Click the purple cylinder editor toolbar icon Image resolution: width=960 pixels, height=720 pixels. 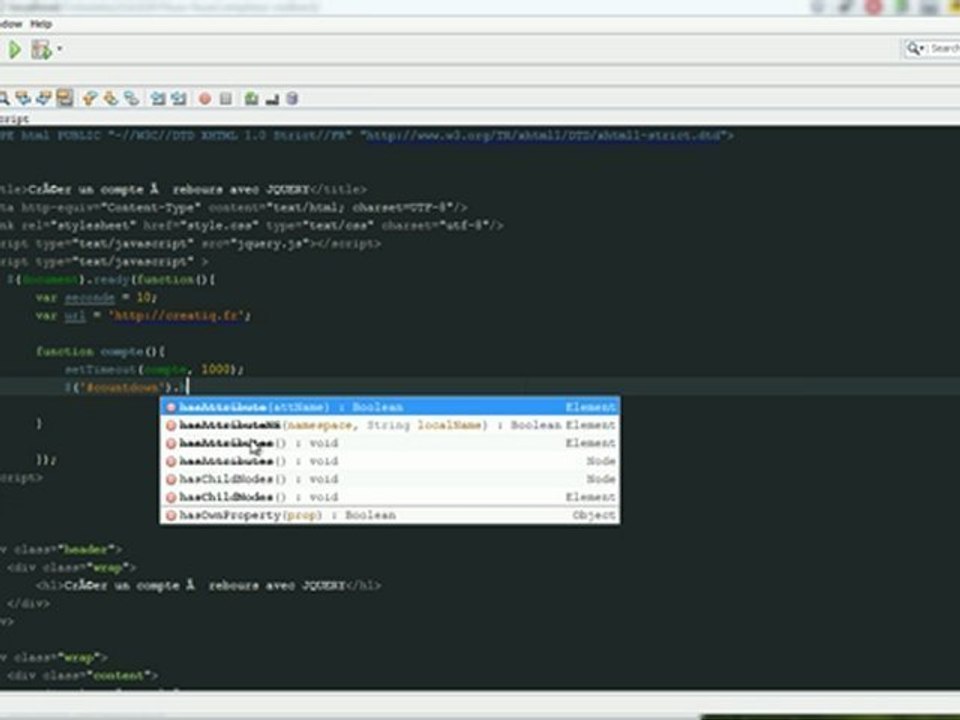292,99
